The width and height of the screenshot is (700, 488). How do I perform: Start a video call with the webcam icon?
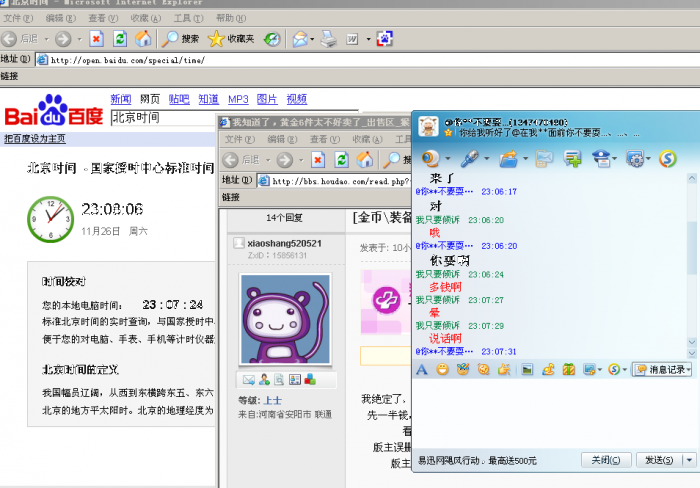point(431,158)
